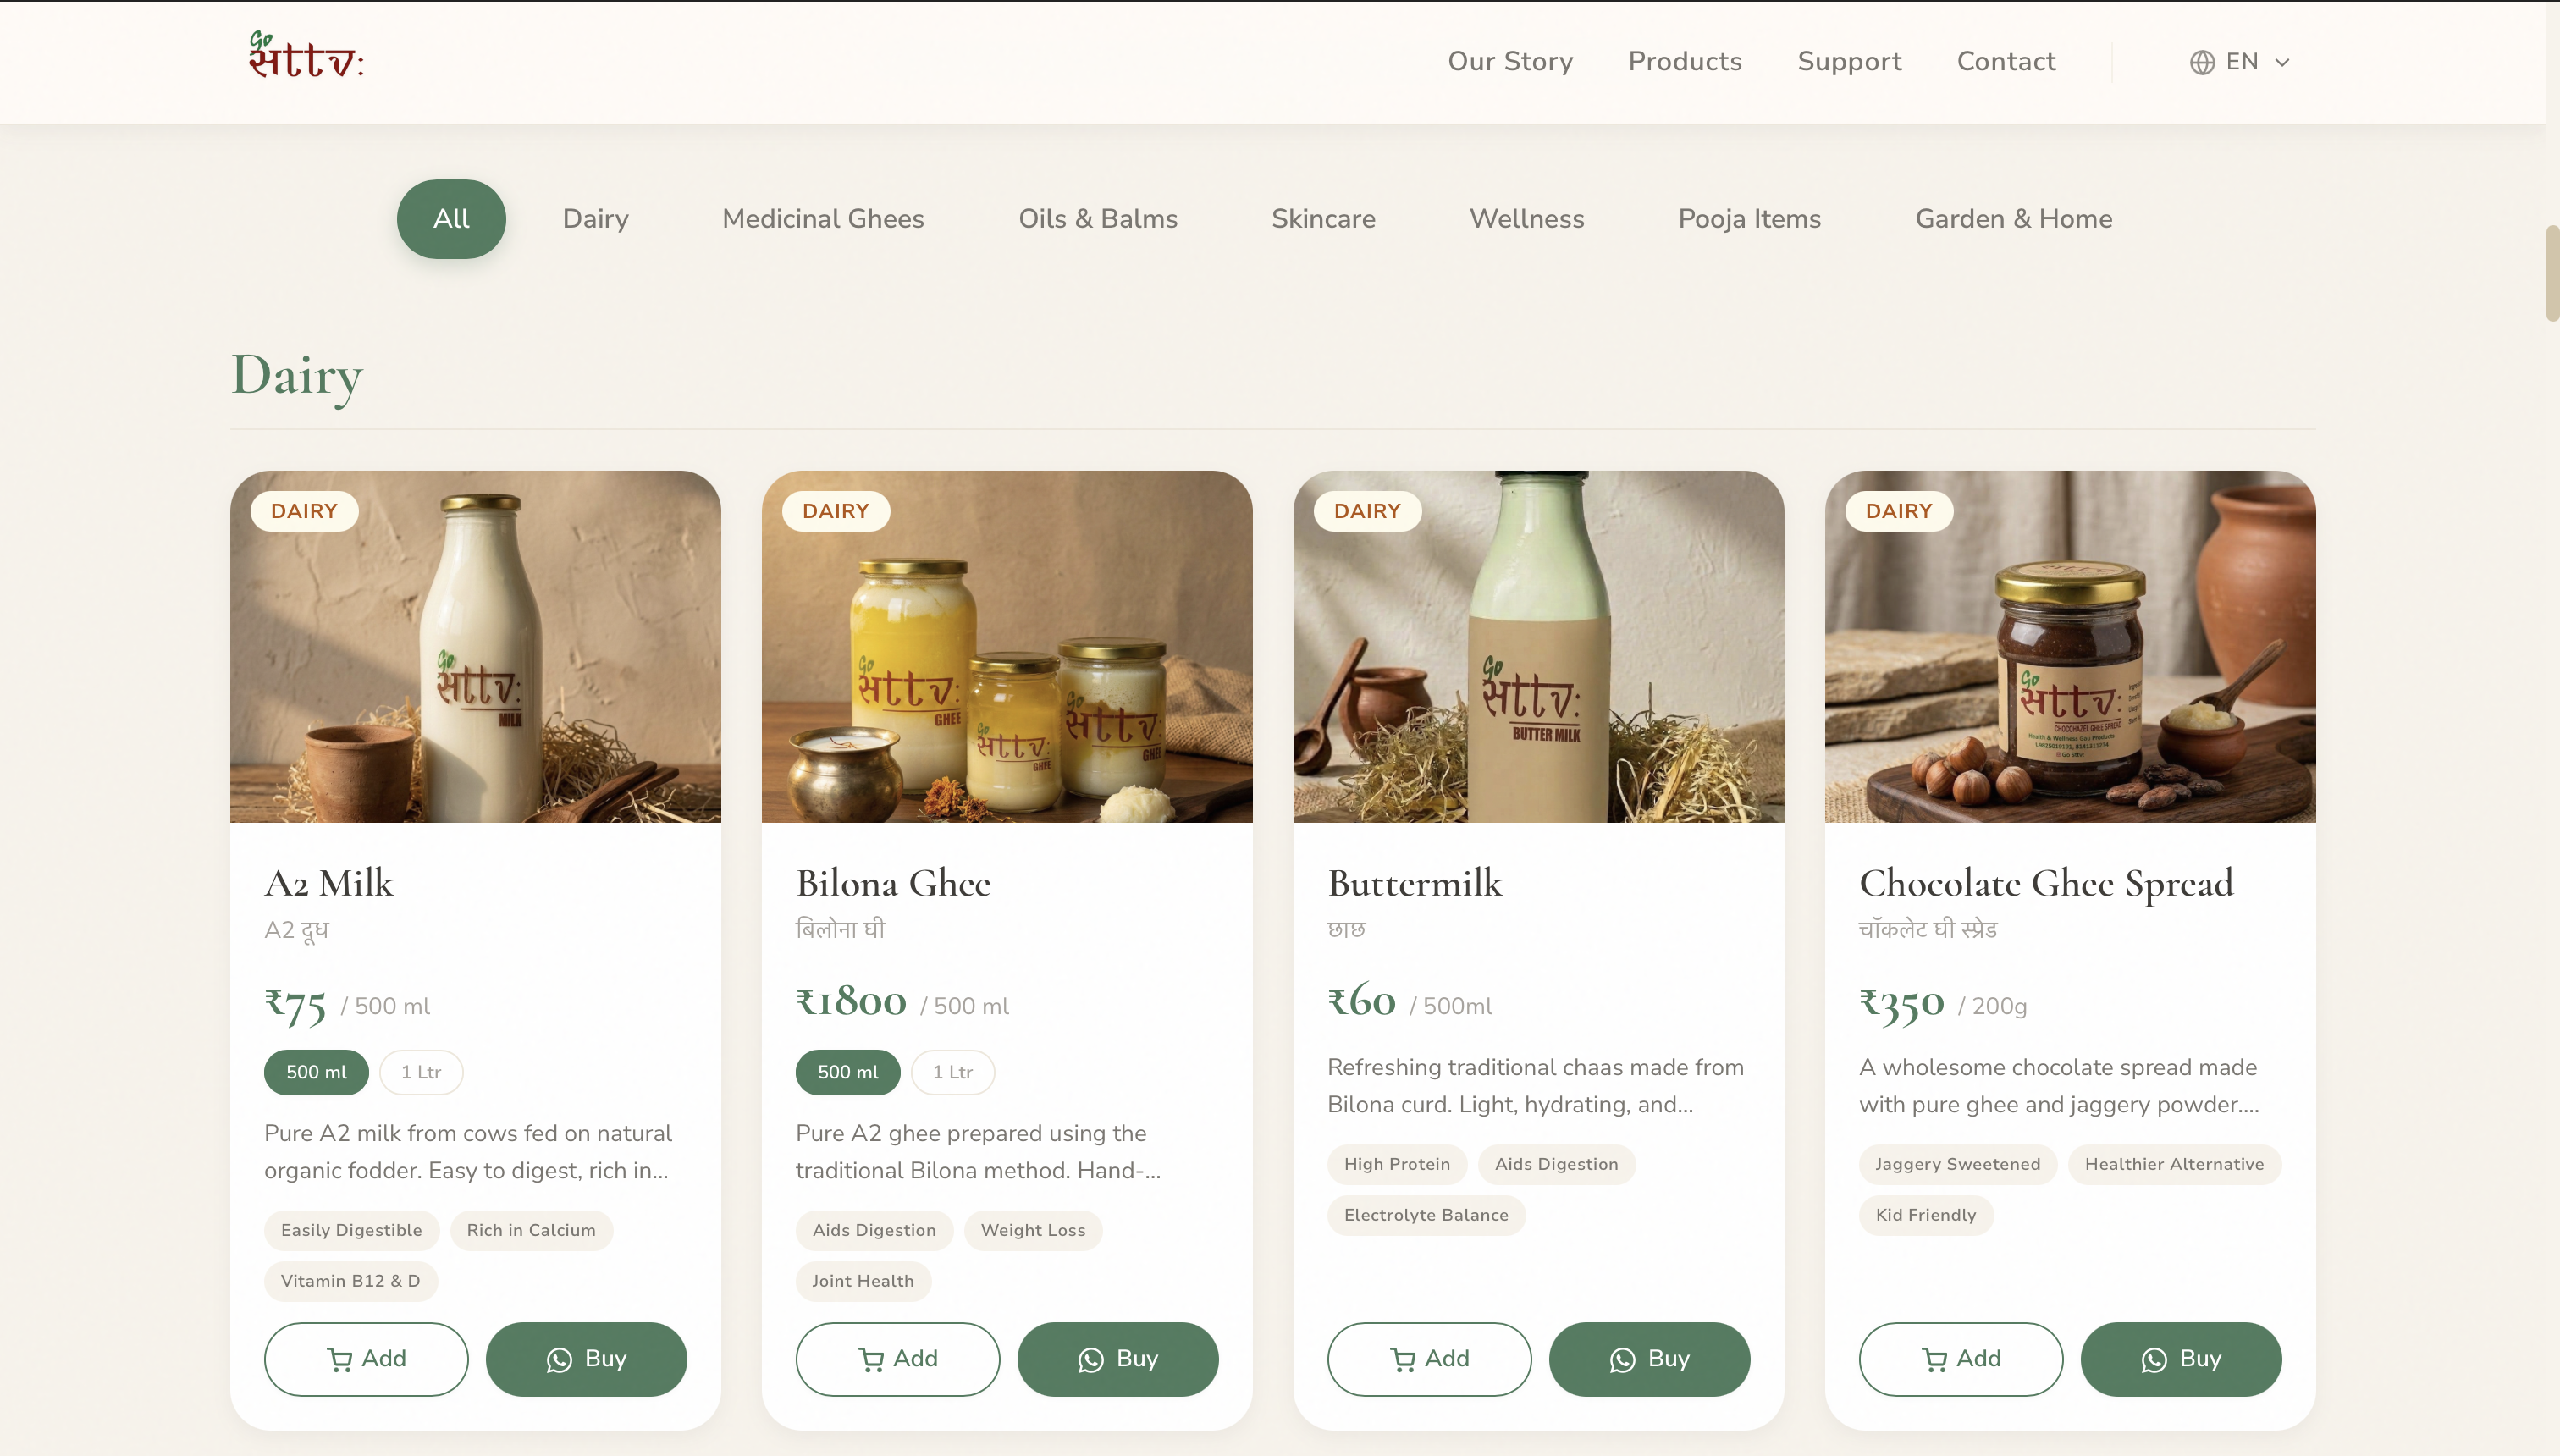Select 1 Ltr size for Bilona Ghee

(x=952, y=1072)
